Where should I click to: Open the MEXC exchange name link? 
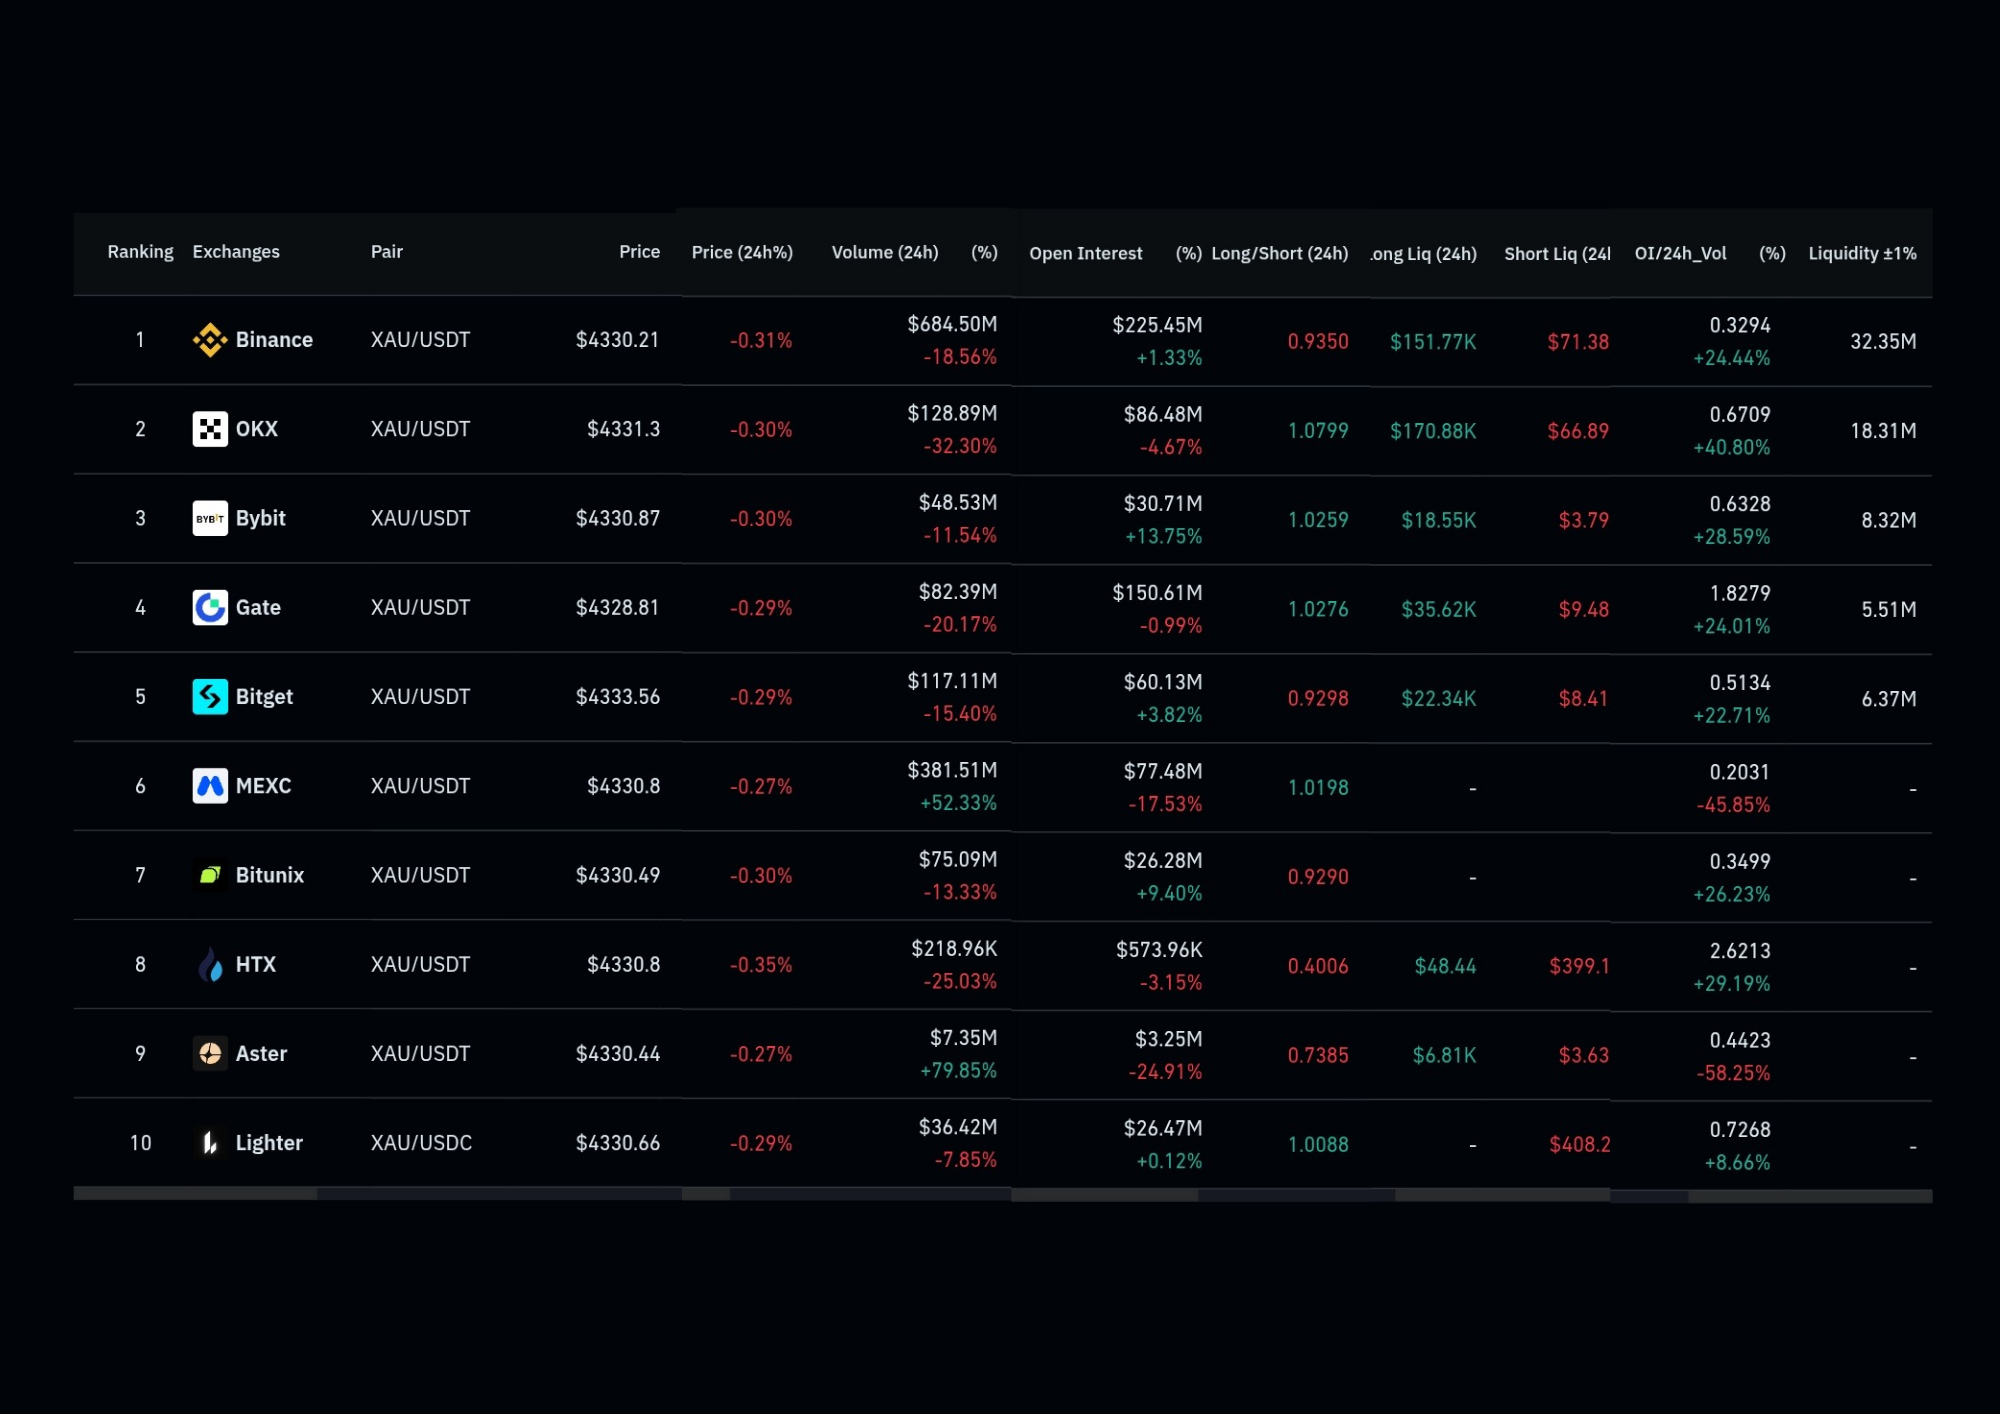coord(263,786)
